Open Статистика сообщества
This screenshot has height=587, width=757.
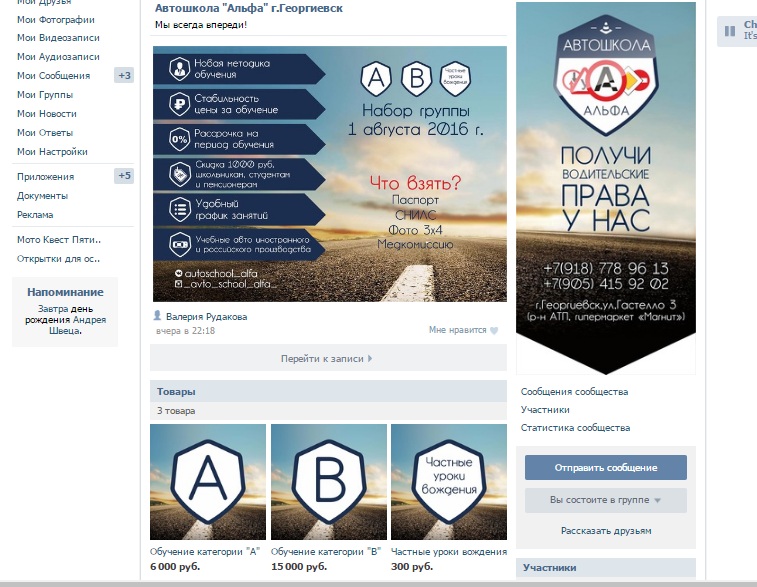[575, 428]
